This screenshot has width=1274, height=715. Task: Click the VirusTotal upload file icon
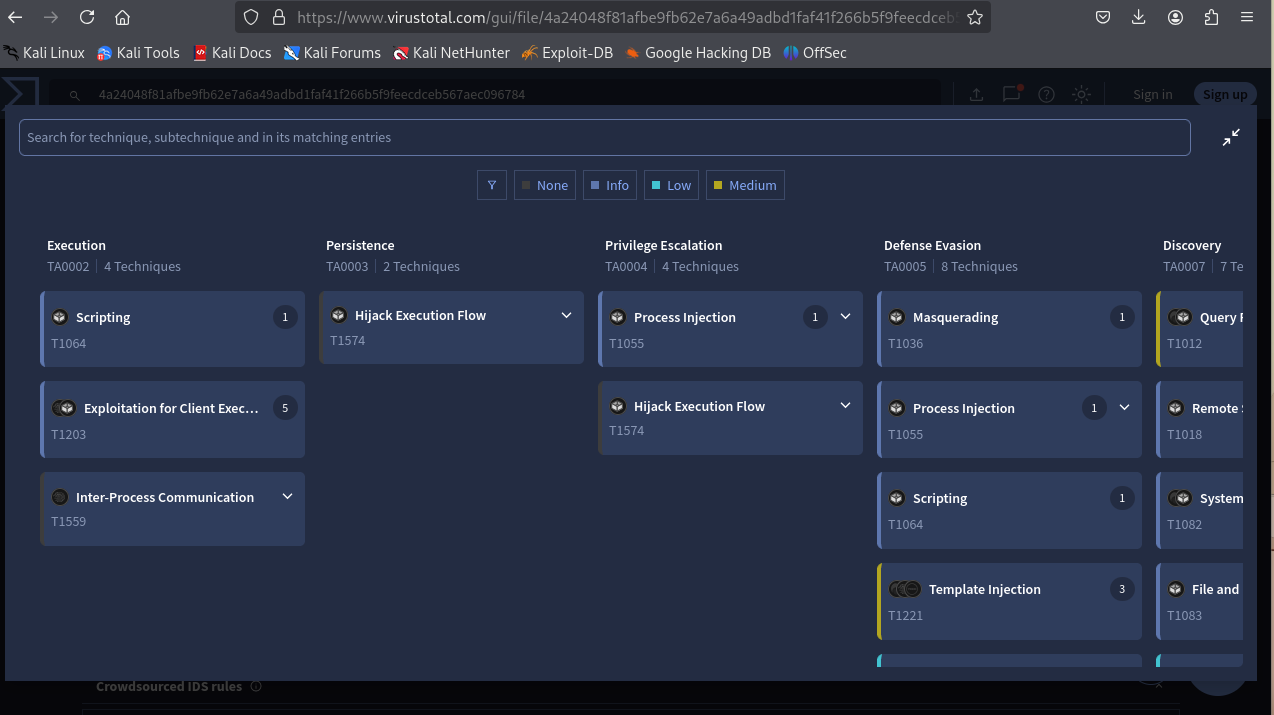click(977, 94)
